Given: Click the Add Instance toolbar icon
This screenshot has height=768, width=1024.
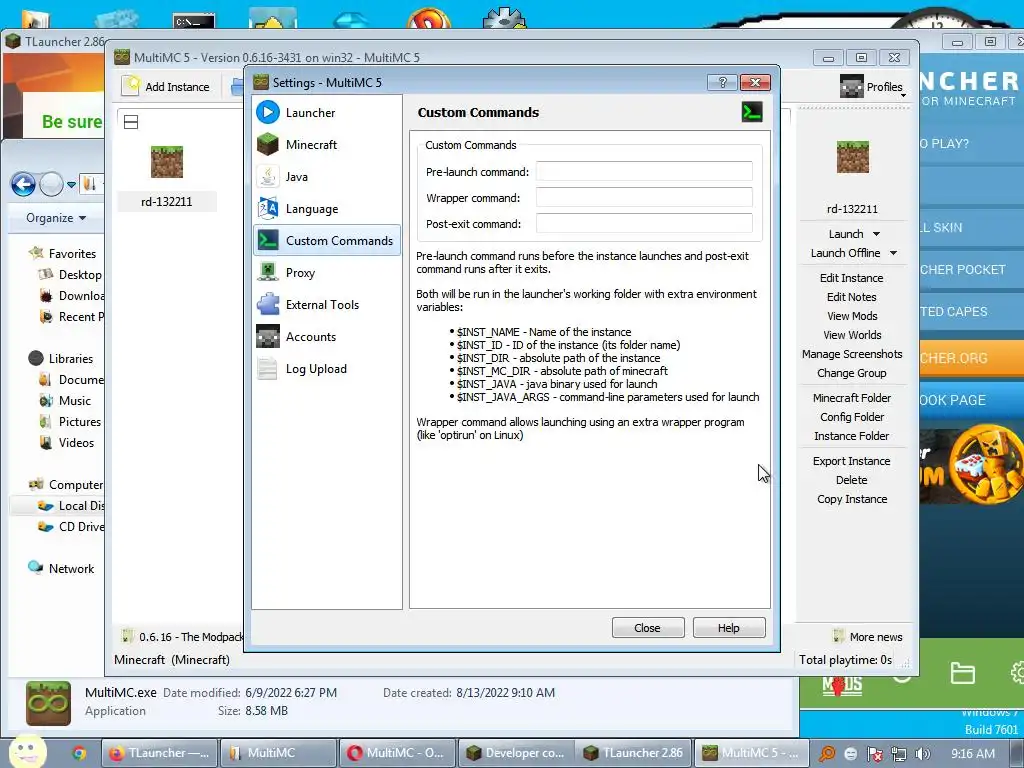Looking at the screenshot, I should tap(131, 86).
